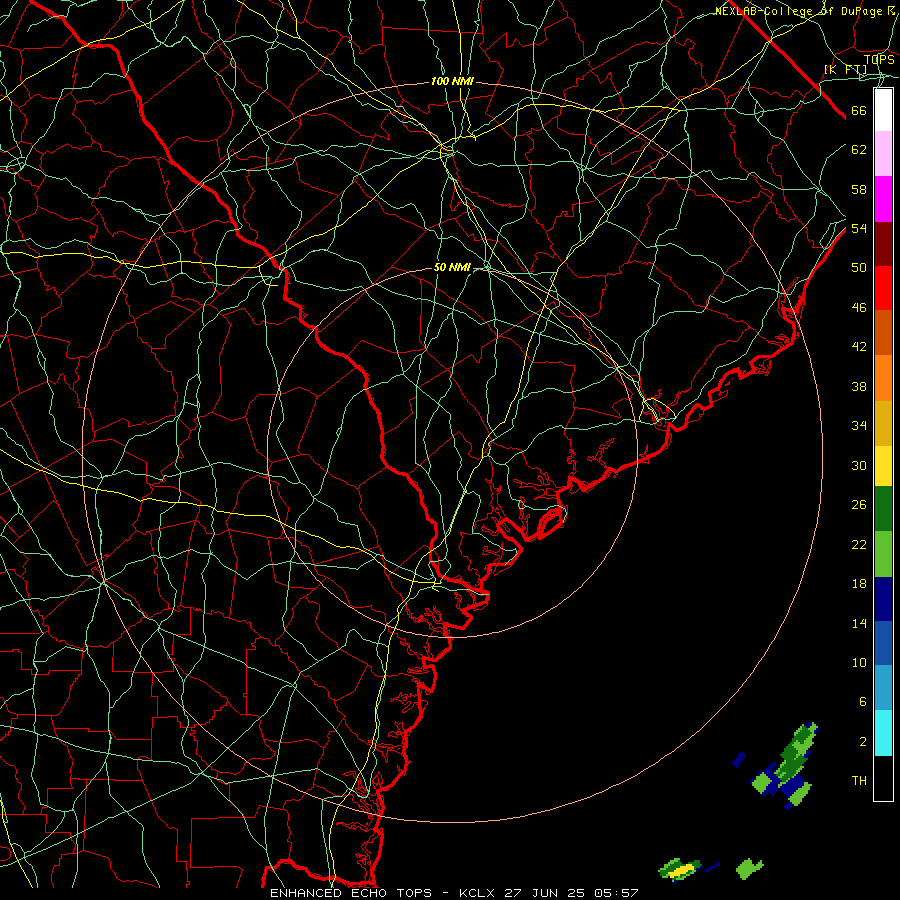Click the legend value '54'
This screenshot has height=900, width=900.
859,228
